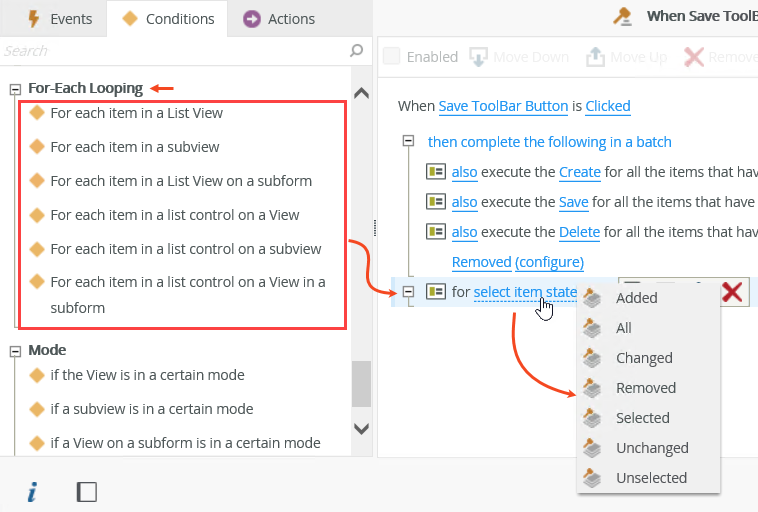Click the info icon at bottom left
The image size is (758, 512).
click(32, 491)
